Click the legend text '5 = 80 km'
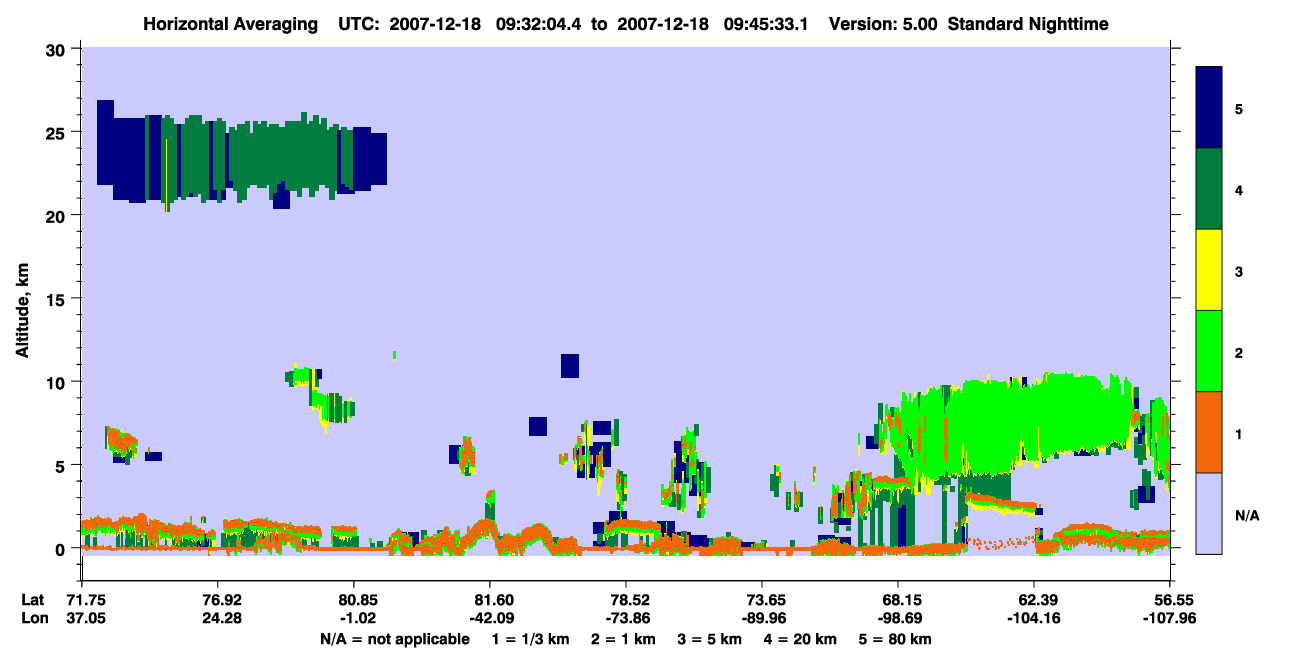 [896, 638]
